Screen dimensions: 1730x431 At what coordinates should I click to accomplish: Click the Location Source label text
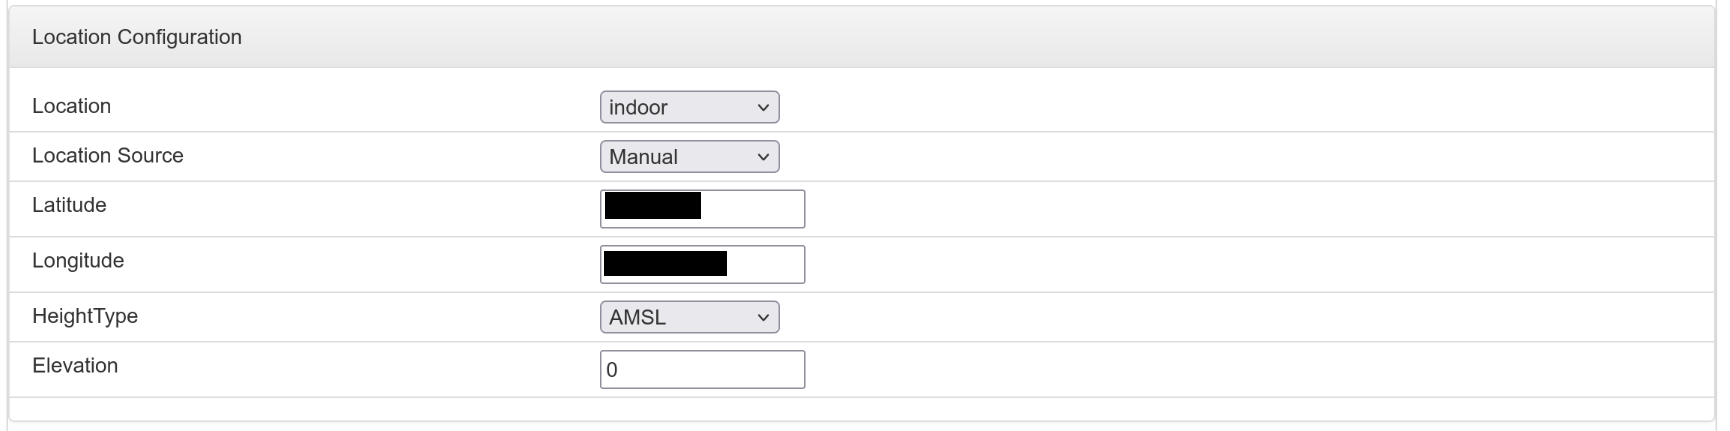coord(108,156)
